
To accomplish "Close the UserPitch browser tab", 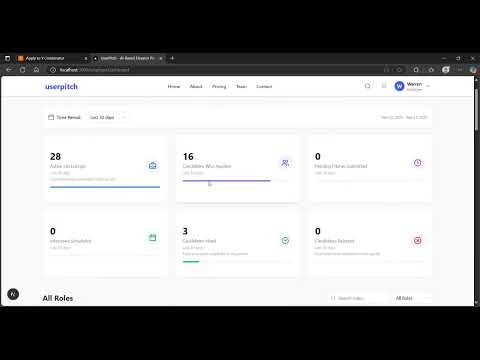I will point(161,58).
